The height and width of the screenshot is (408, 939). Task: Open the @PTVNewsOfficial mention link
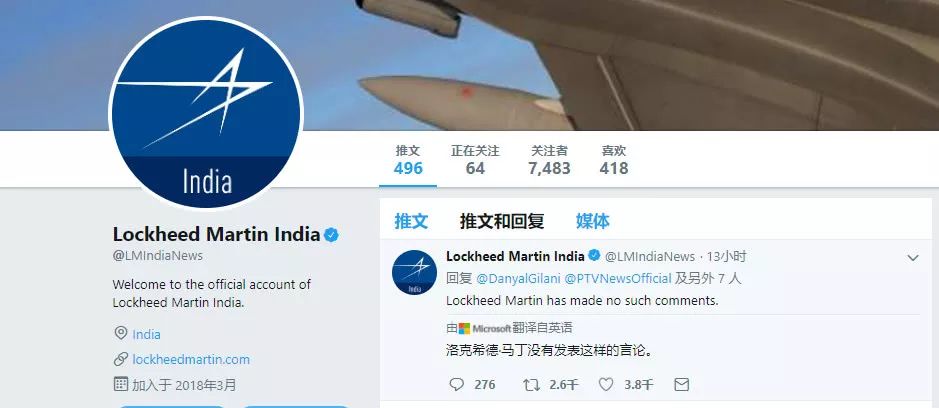[618, 279]
